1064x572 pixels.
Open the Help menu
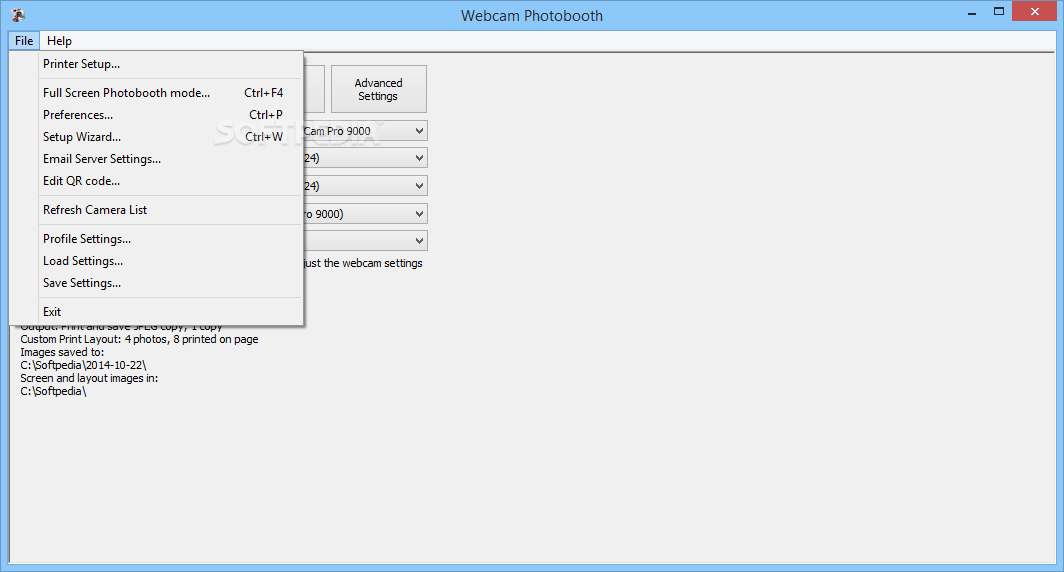pyautogui.click(x=59, y=41)
